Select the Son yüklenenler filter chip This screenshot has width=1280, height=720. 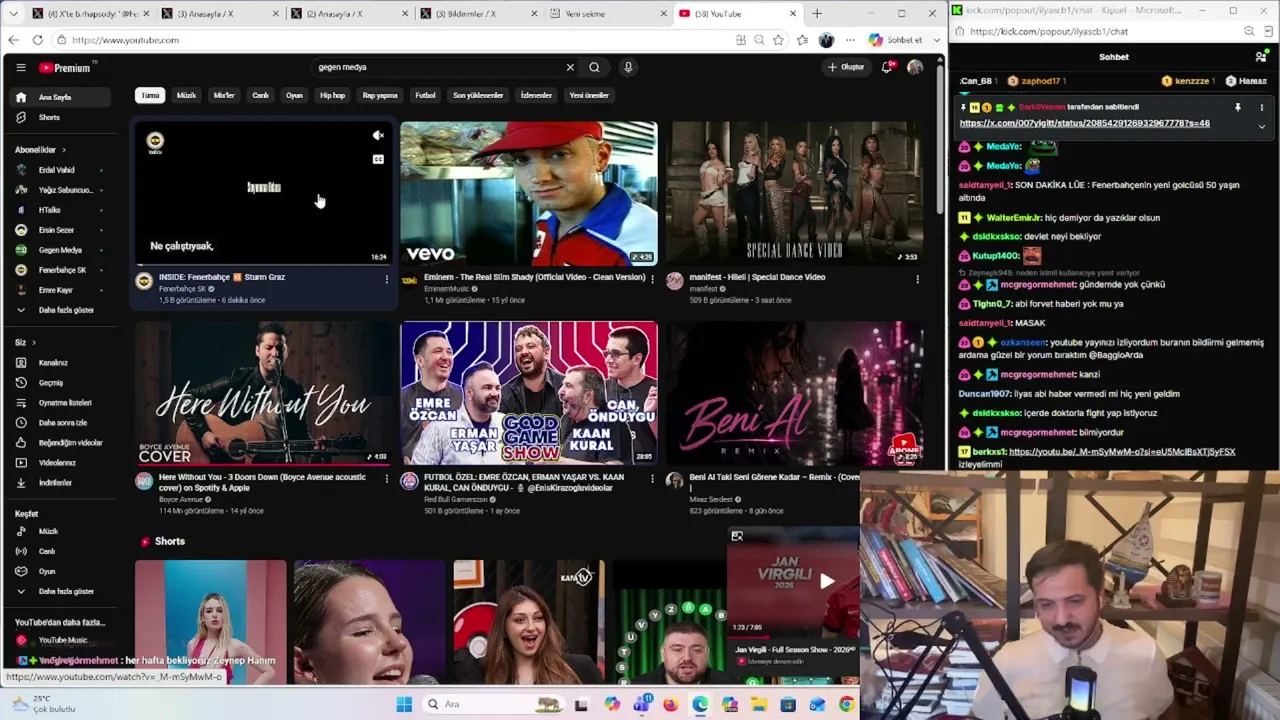[478, 95]
